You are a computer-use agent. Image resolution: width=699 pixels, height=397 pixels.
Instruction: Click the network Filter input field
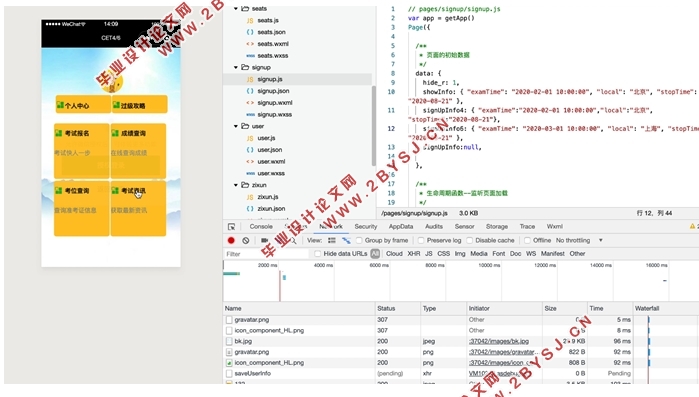[x=266, y=254]
